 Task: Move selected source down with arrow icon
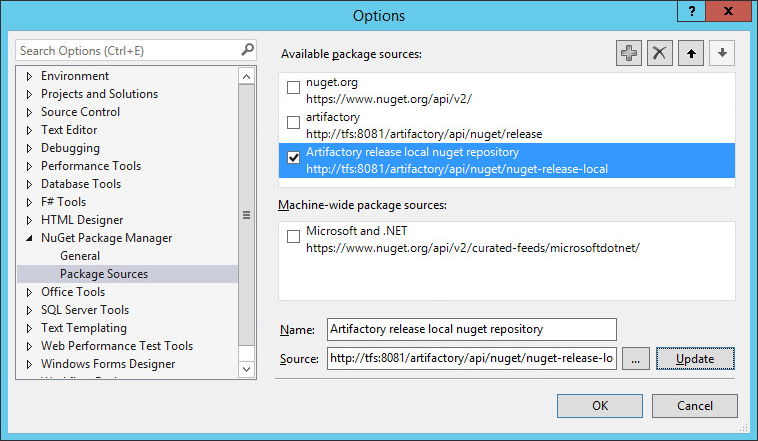(722, 53)
